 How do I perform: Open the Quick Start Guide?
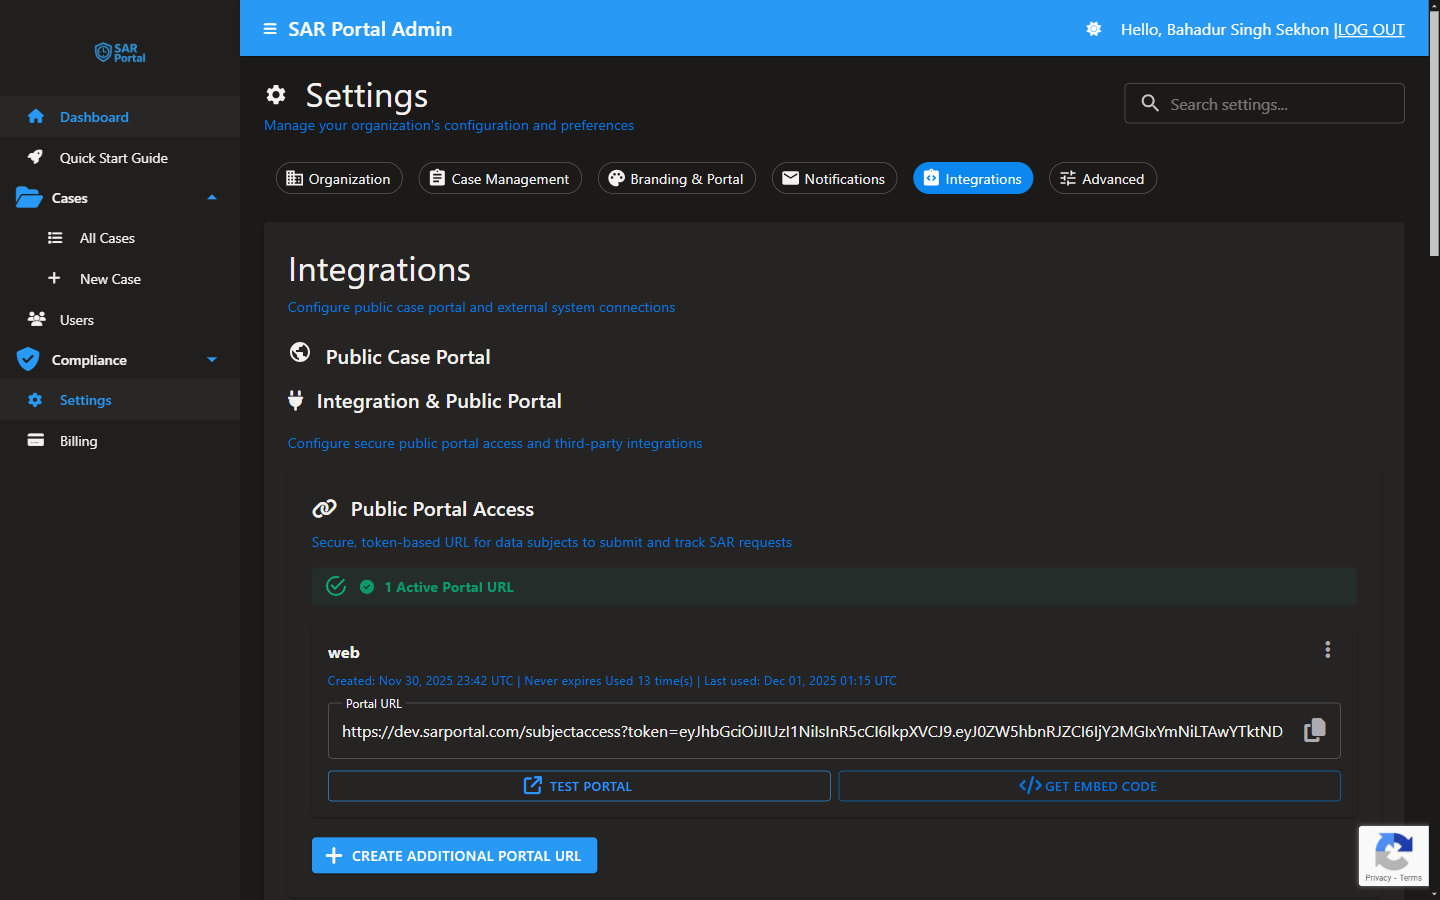point(36,157)
